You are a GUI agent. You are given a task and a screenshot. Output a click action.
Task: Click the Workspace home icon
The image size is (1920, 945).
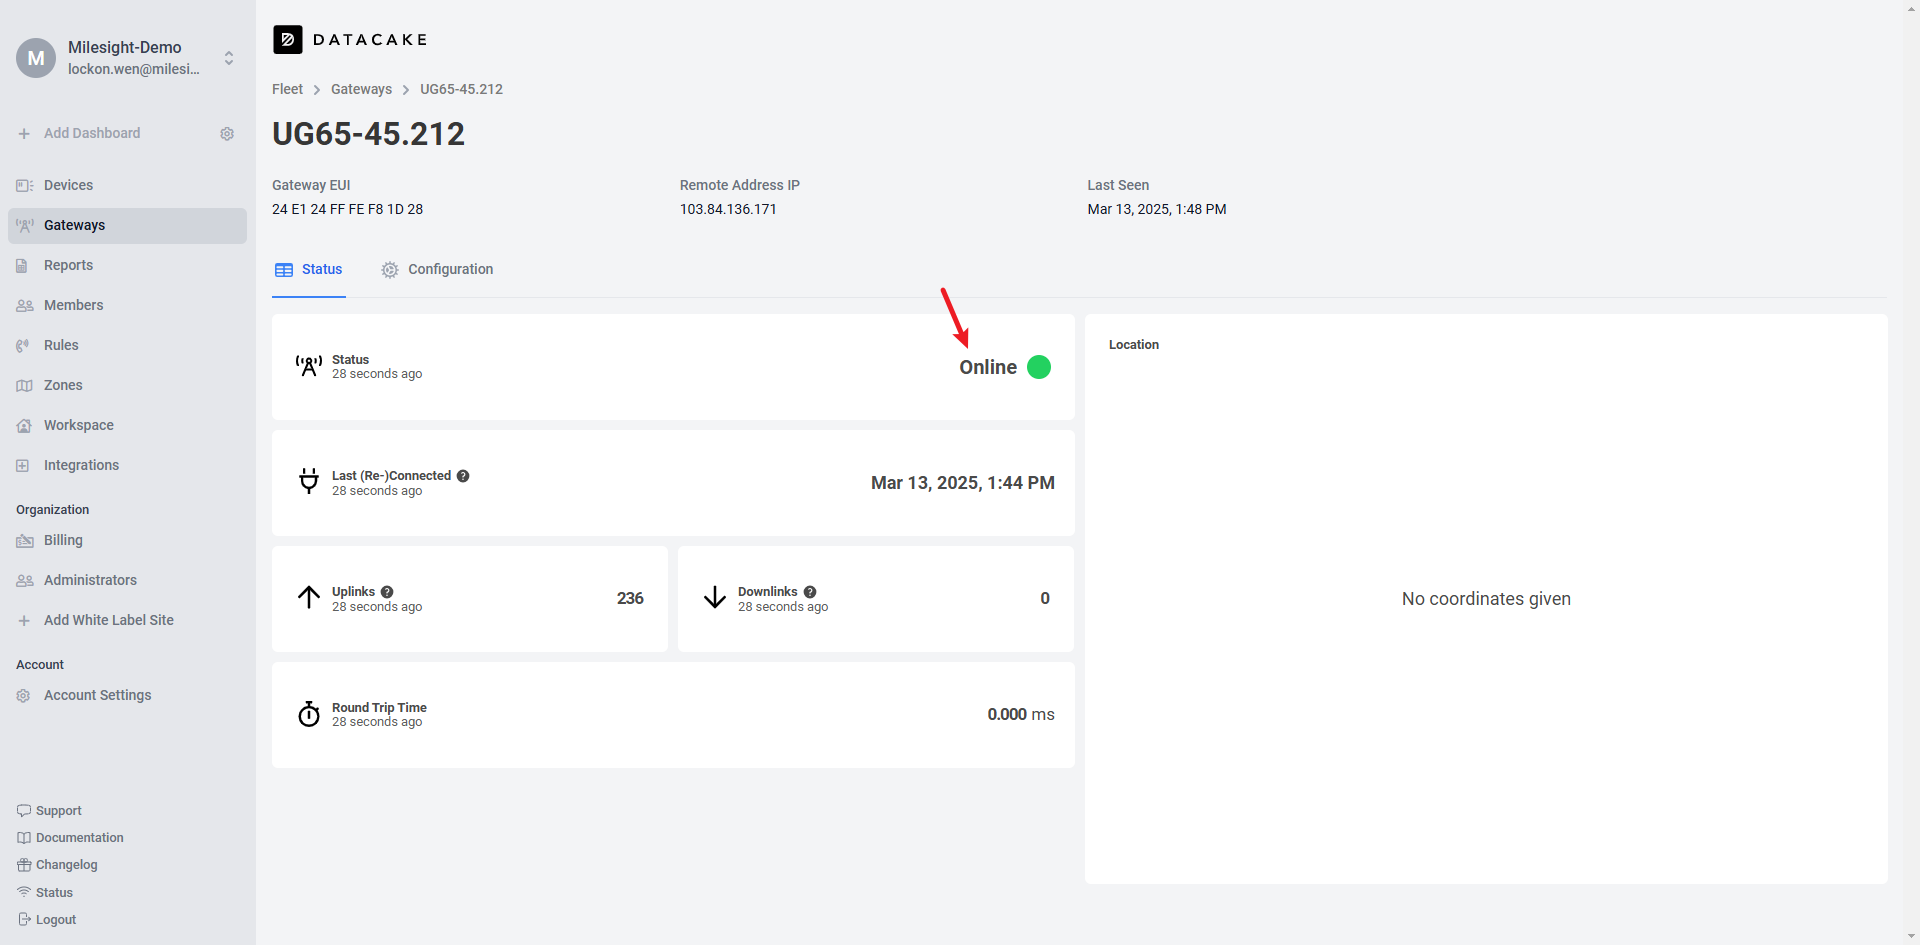24,426
